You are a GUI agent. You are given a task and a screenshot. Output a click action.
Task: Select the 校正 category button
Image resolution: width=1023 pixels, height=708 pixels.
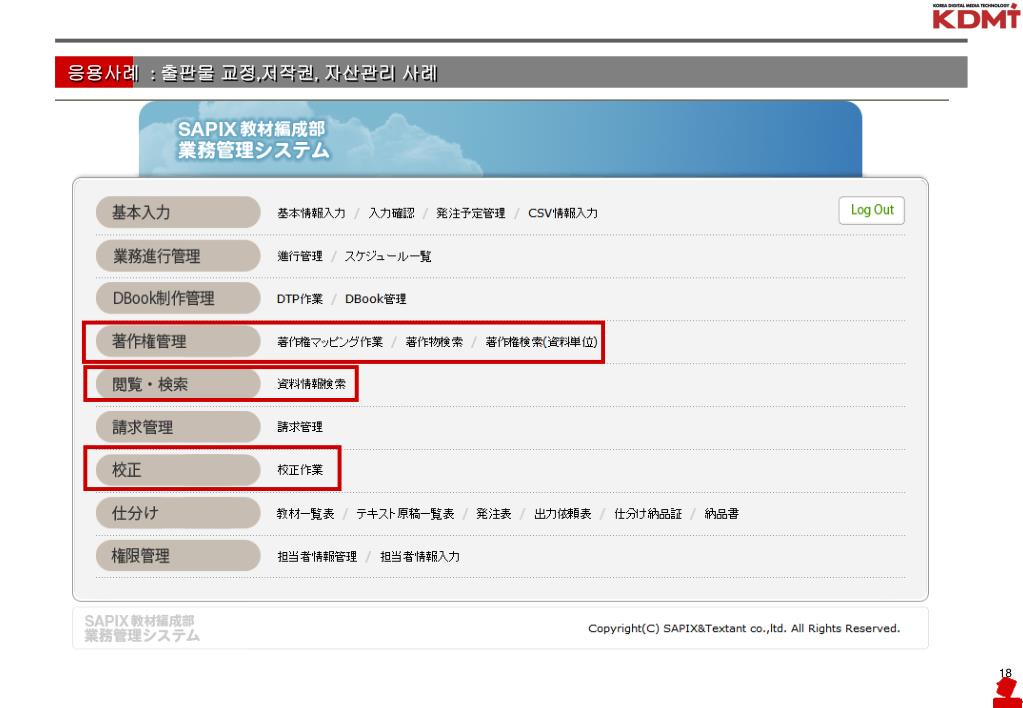[x=178, y=470]
